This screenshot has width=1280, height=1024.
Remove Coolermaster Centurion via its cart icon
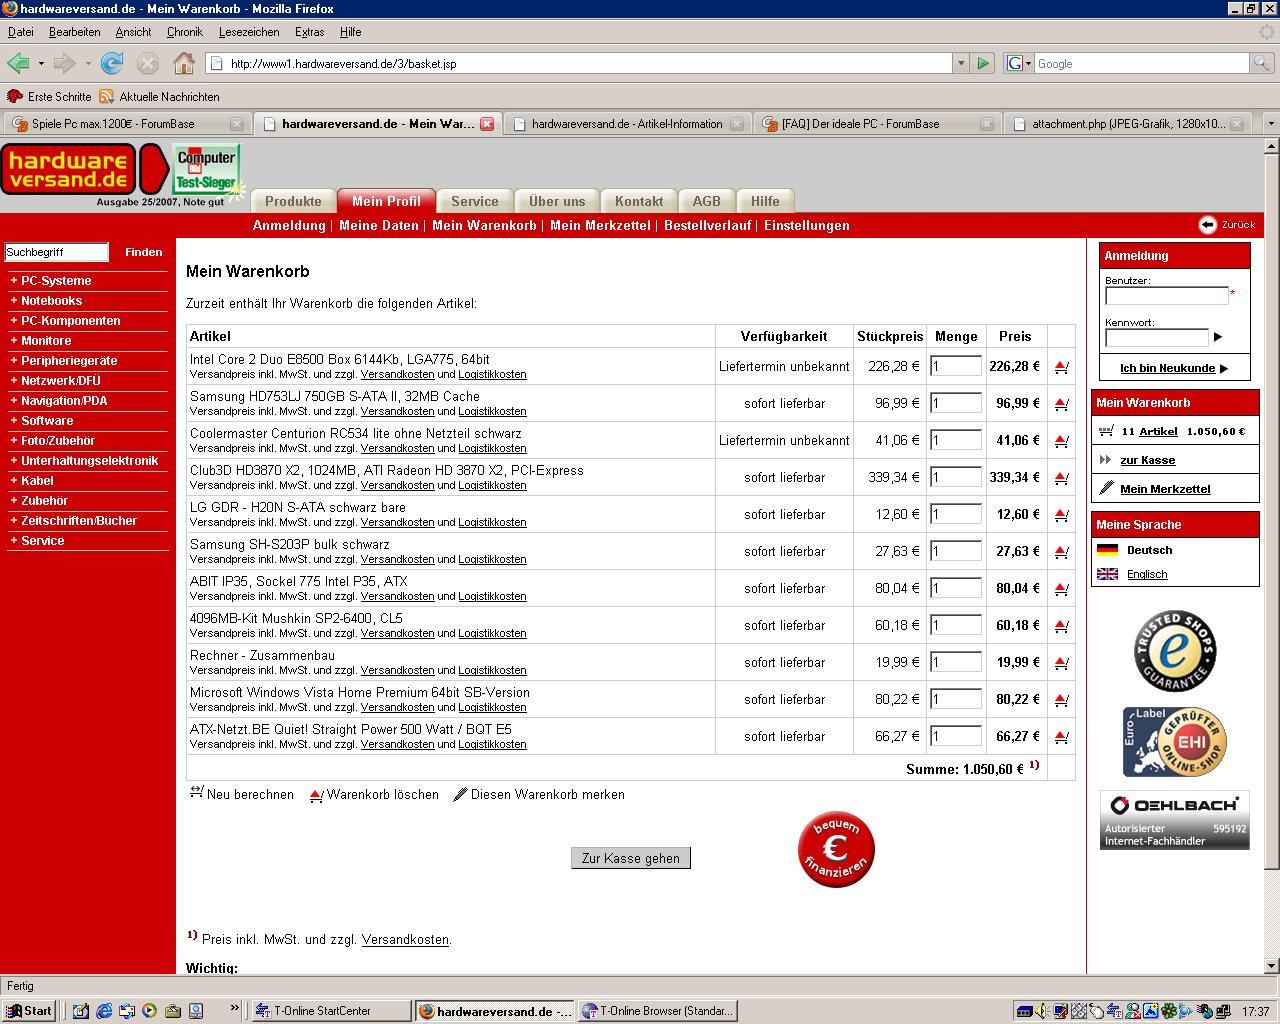(x=1061, y=441)
